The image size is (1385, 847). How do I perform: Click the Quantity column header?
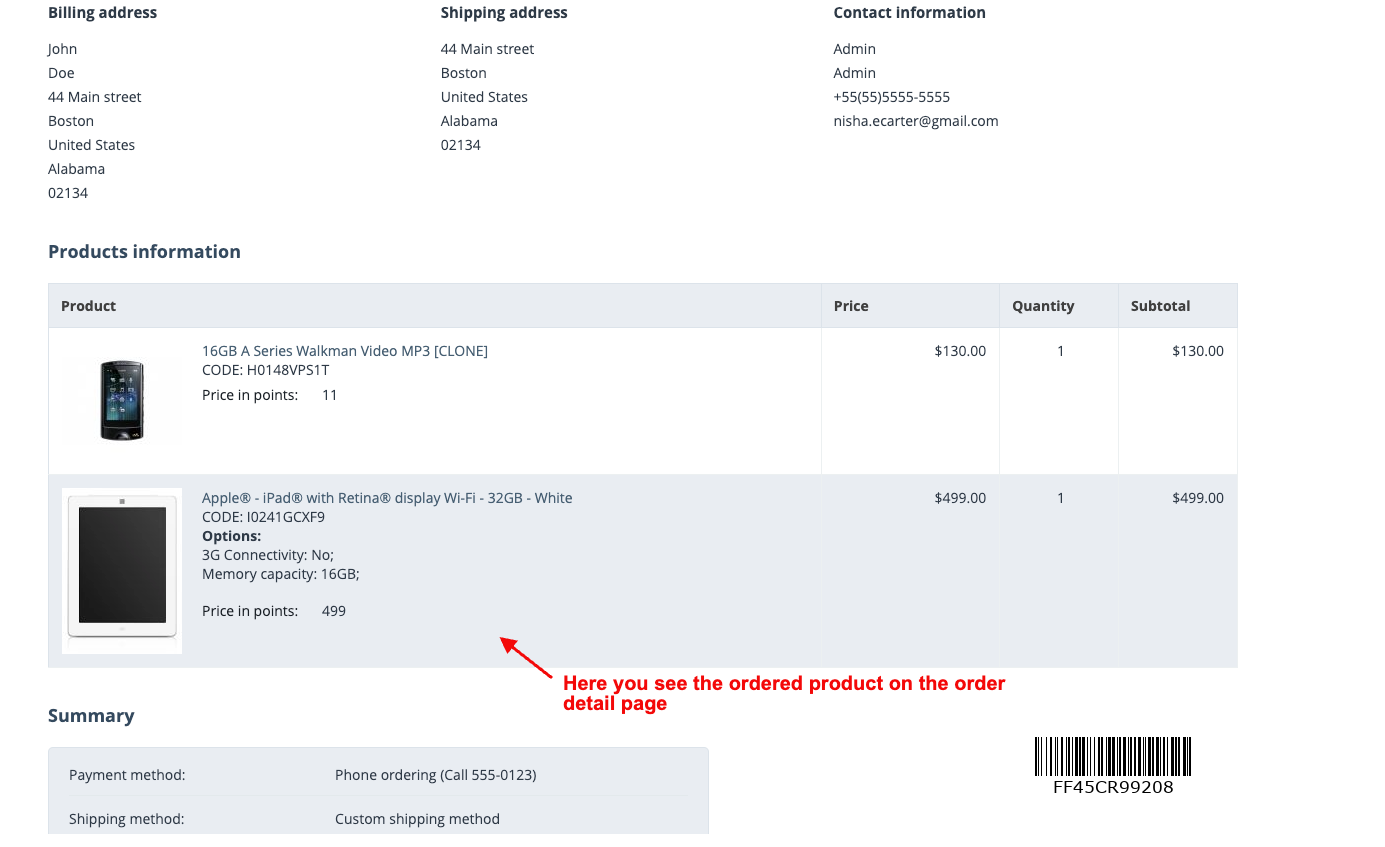[1043, 306]
